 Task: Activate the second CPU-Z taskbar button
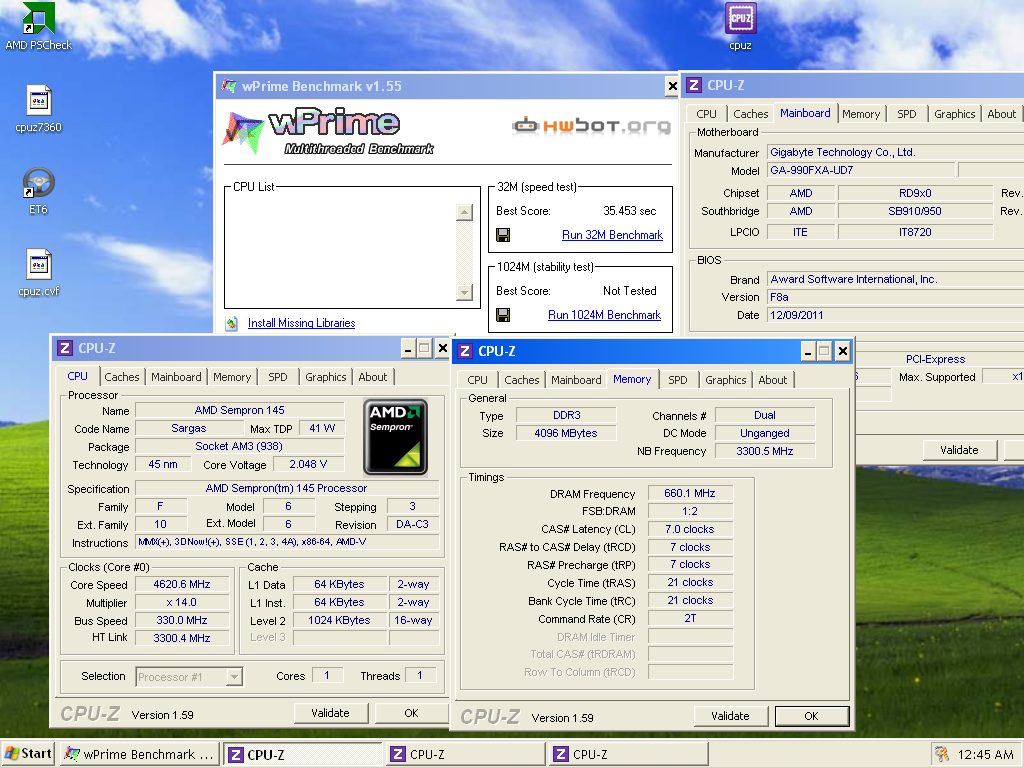click(x=466, y=754)
